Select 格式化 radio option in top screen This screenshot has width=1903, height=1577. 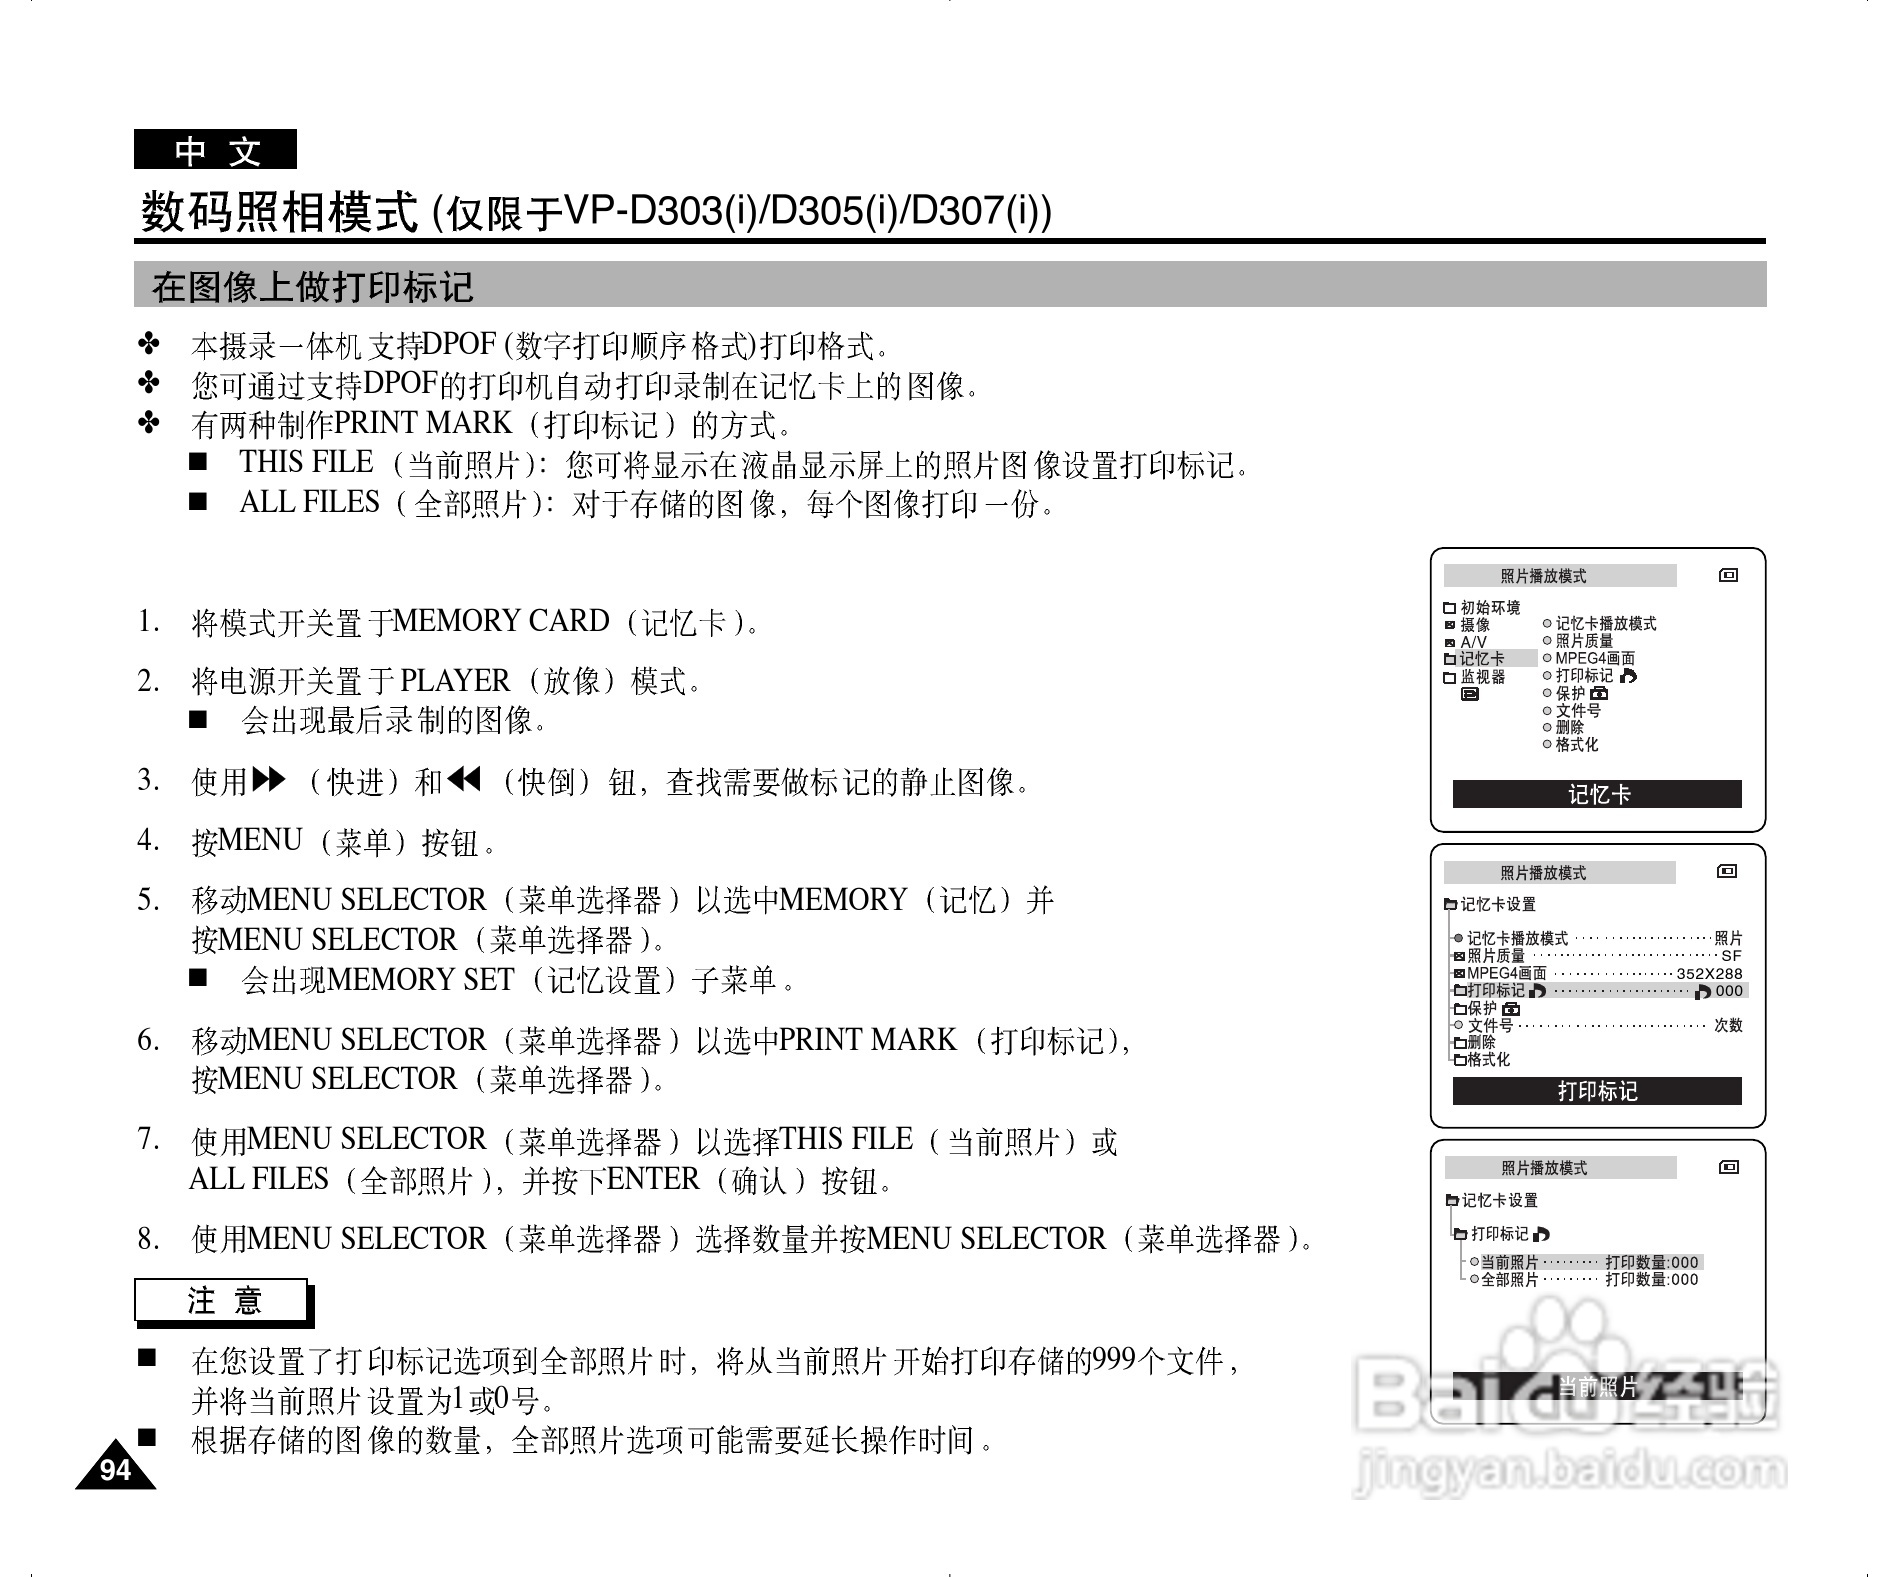coord(1547,744)
